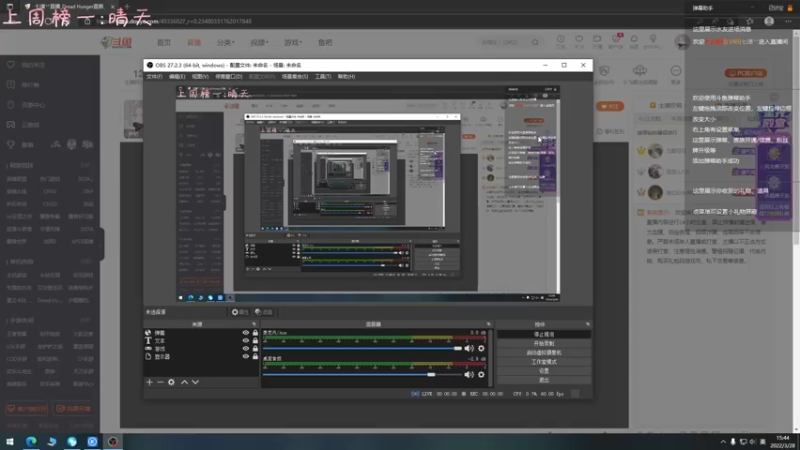The image size is (800, 450).
Task: Open the 场景集合(S) menu in OBS
Action: click(295, 77)
